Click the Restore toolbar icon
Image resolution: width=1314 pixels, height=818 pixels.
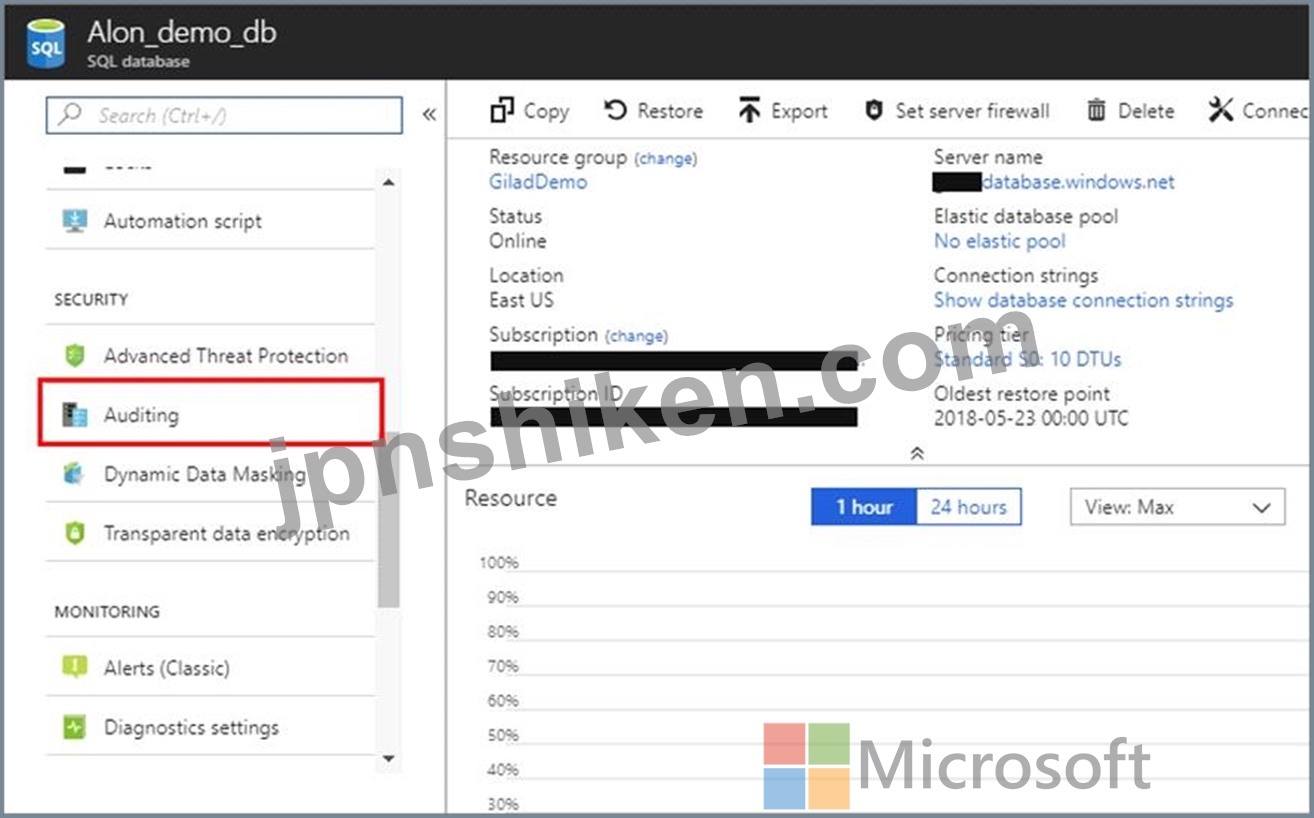(x=616, y=110)
